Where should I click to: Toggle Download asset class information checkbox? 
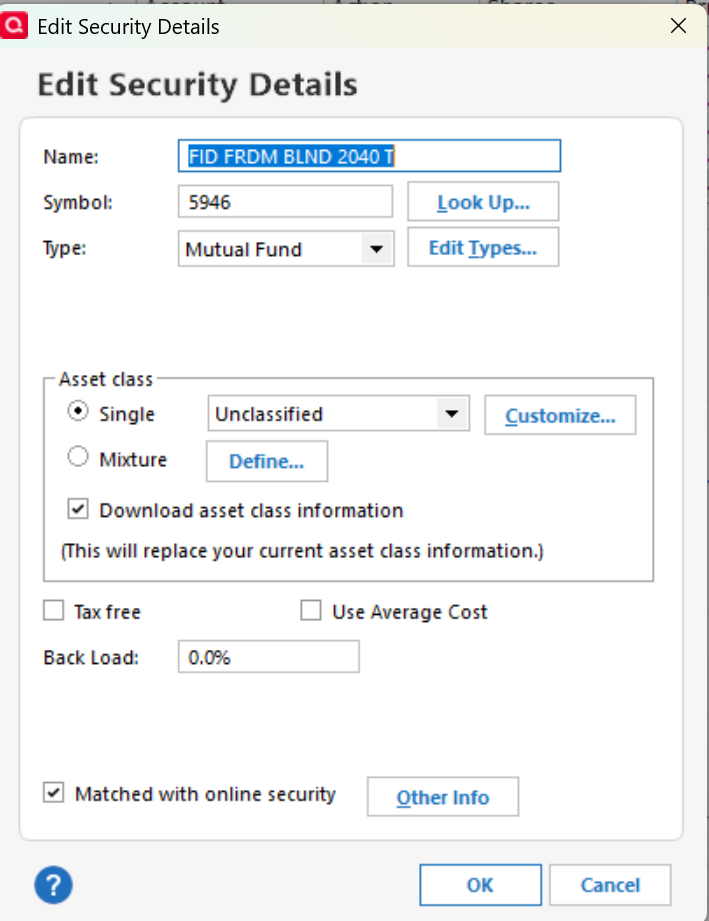(x=78, y=509)
